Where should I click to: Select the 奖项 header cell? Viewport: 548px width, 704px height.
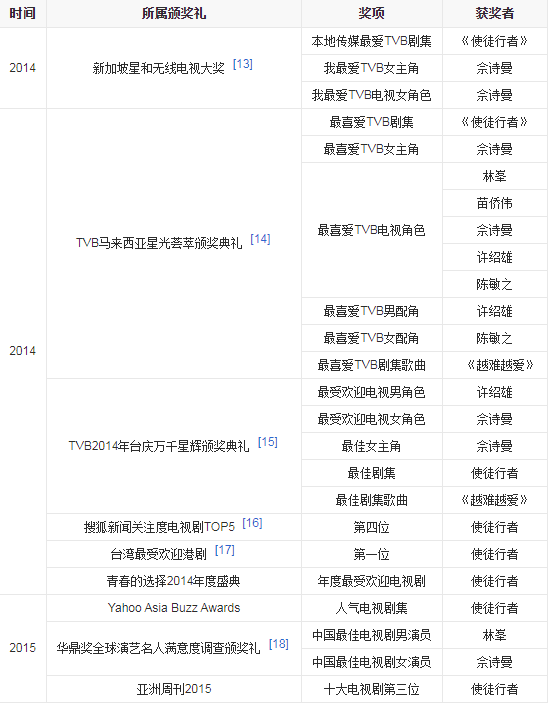tap(372, 13)
